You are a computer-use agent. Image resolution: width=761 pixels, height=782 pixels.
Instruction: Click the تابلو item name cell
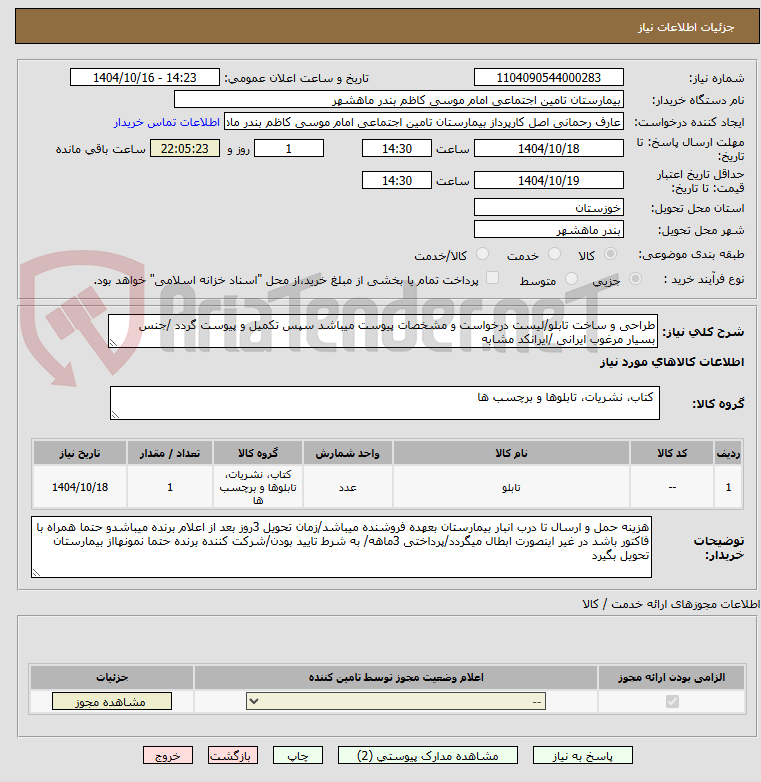(511, 487)
